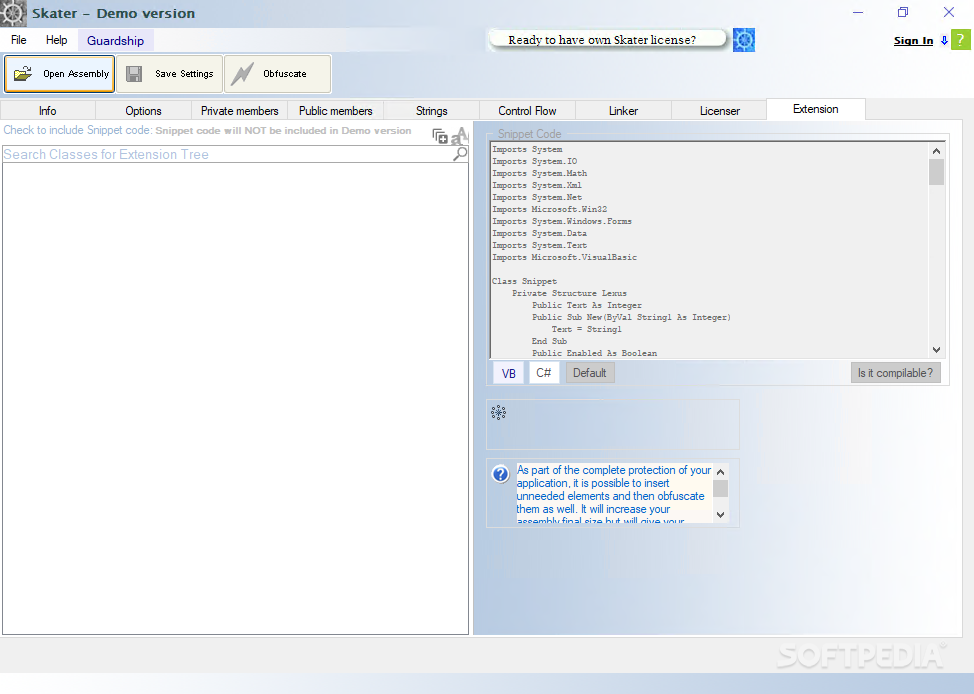Click the 'End Sub' code line
974x694 pixels.
(x=549, y=341)
